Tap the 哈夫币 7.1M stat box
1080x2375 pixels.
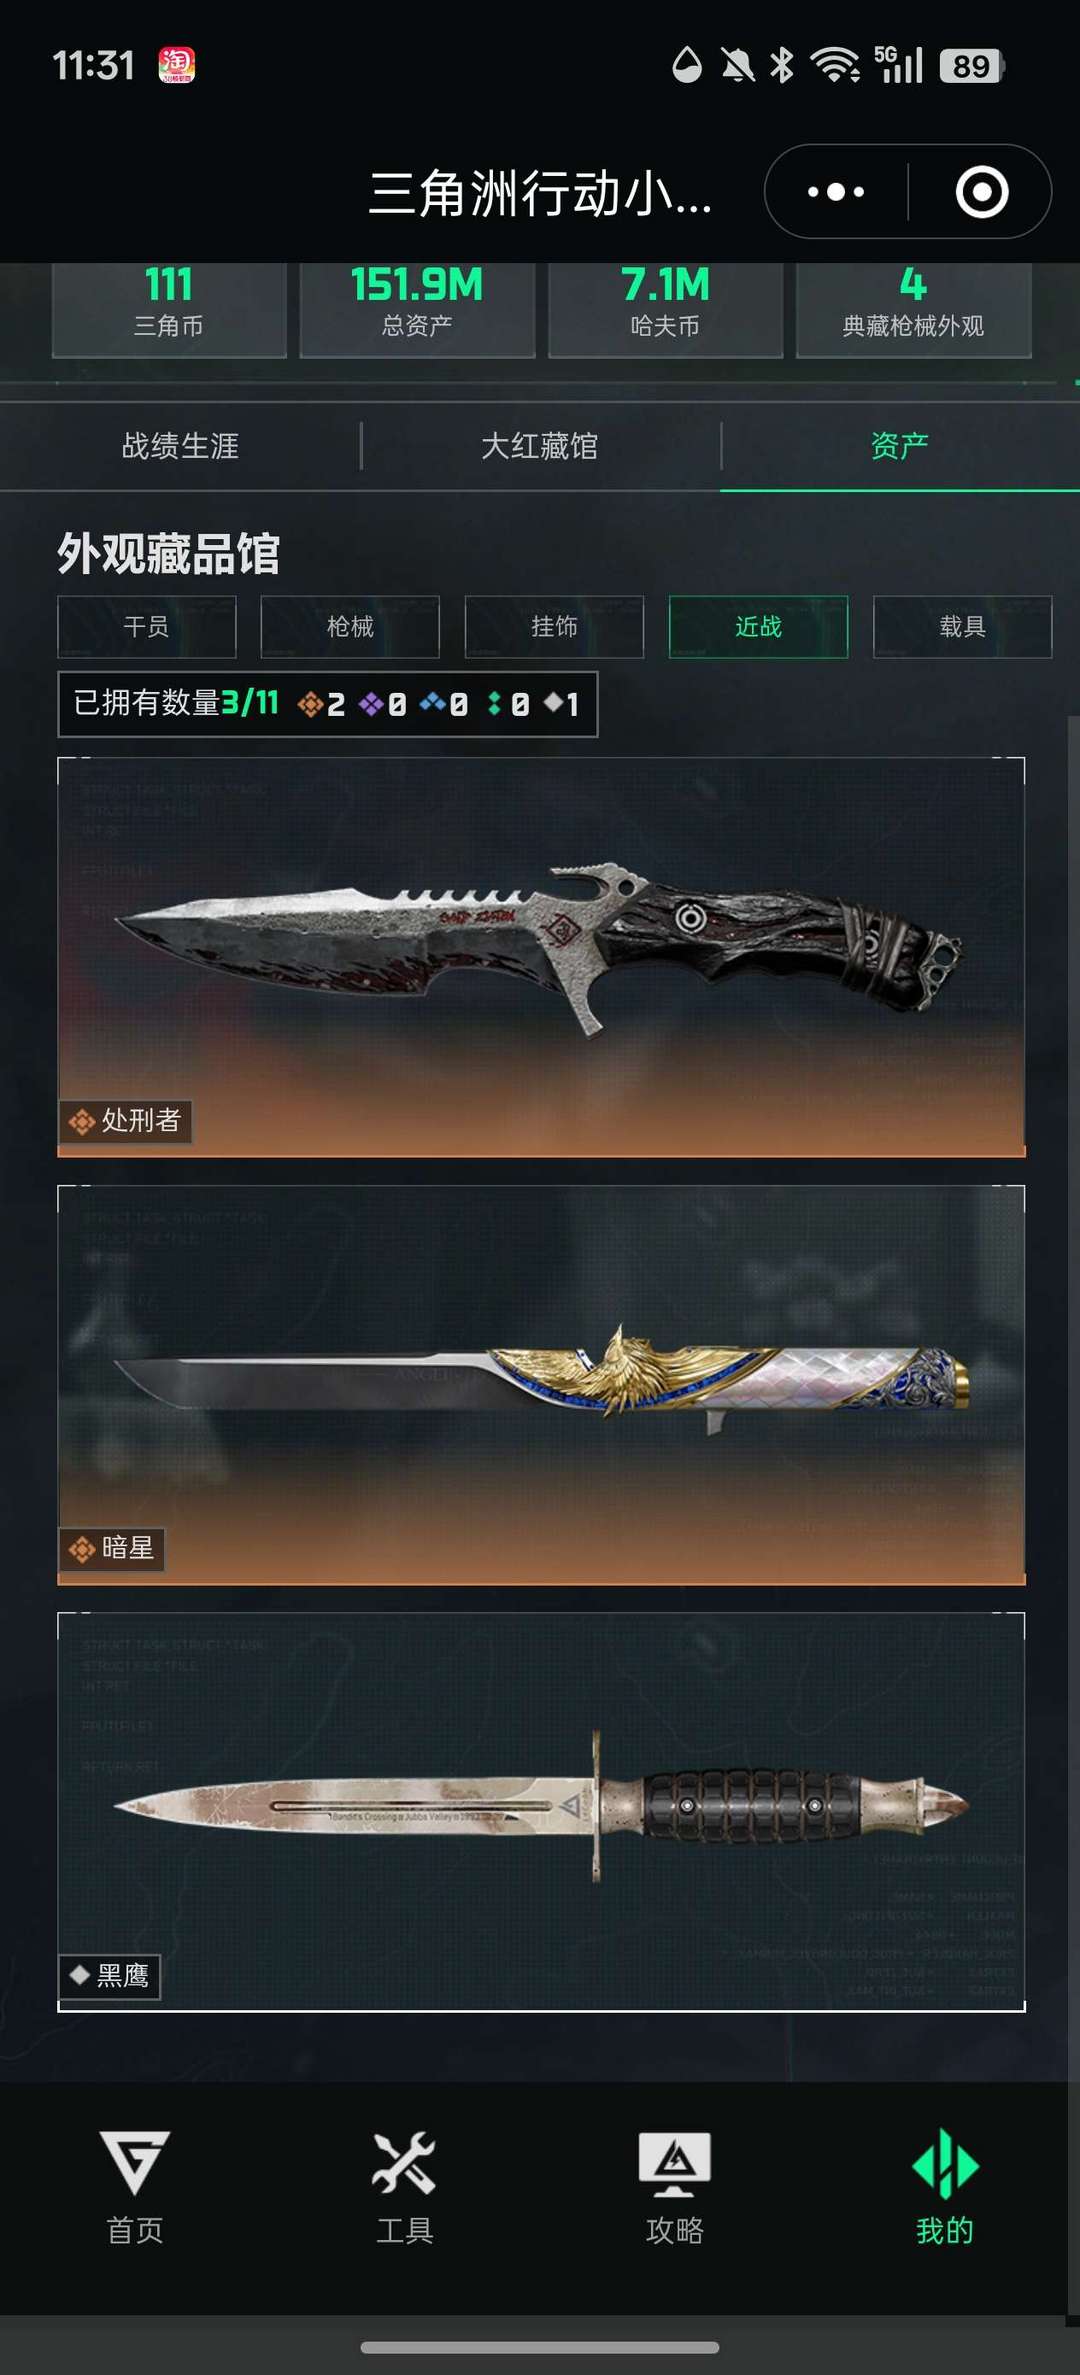pos(665,307)
